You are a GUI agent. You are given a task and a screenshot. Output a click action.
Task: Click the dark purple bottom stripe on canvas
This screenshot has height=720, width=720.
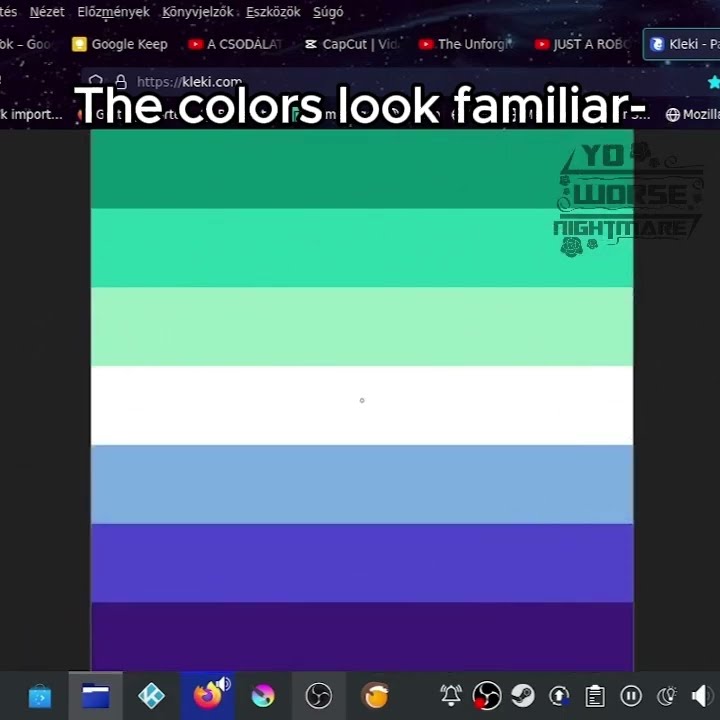click(362, 637)
